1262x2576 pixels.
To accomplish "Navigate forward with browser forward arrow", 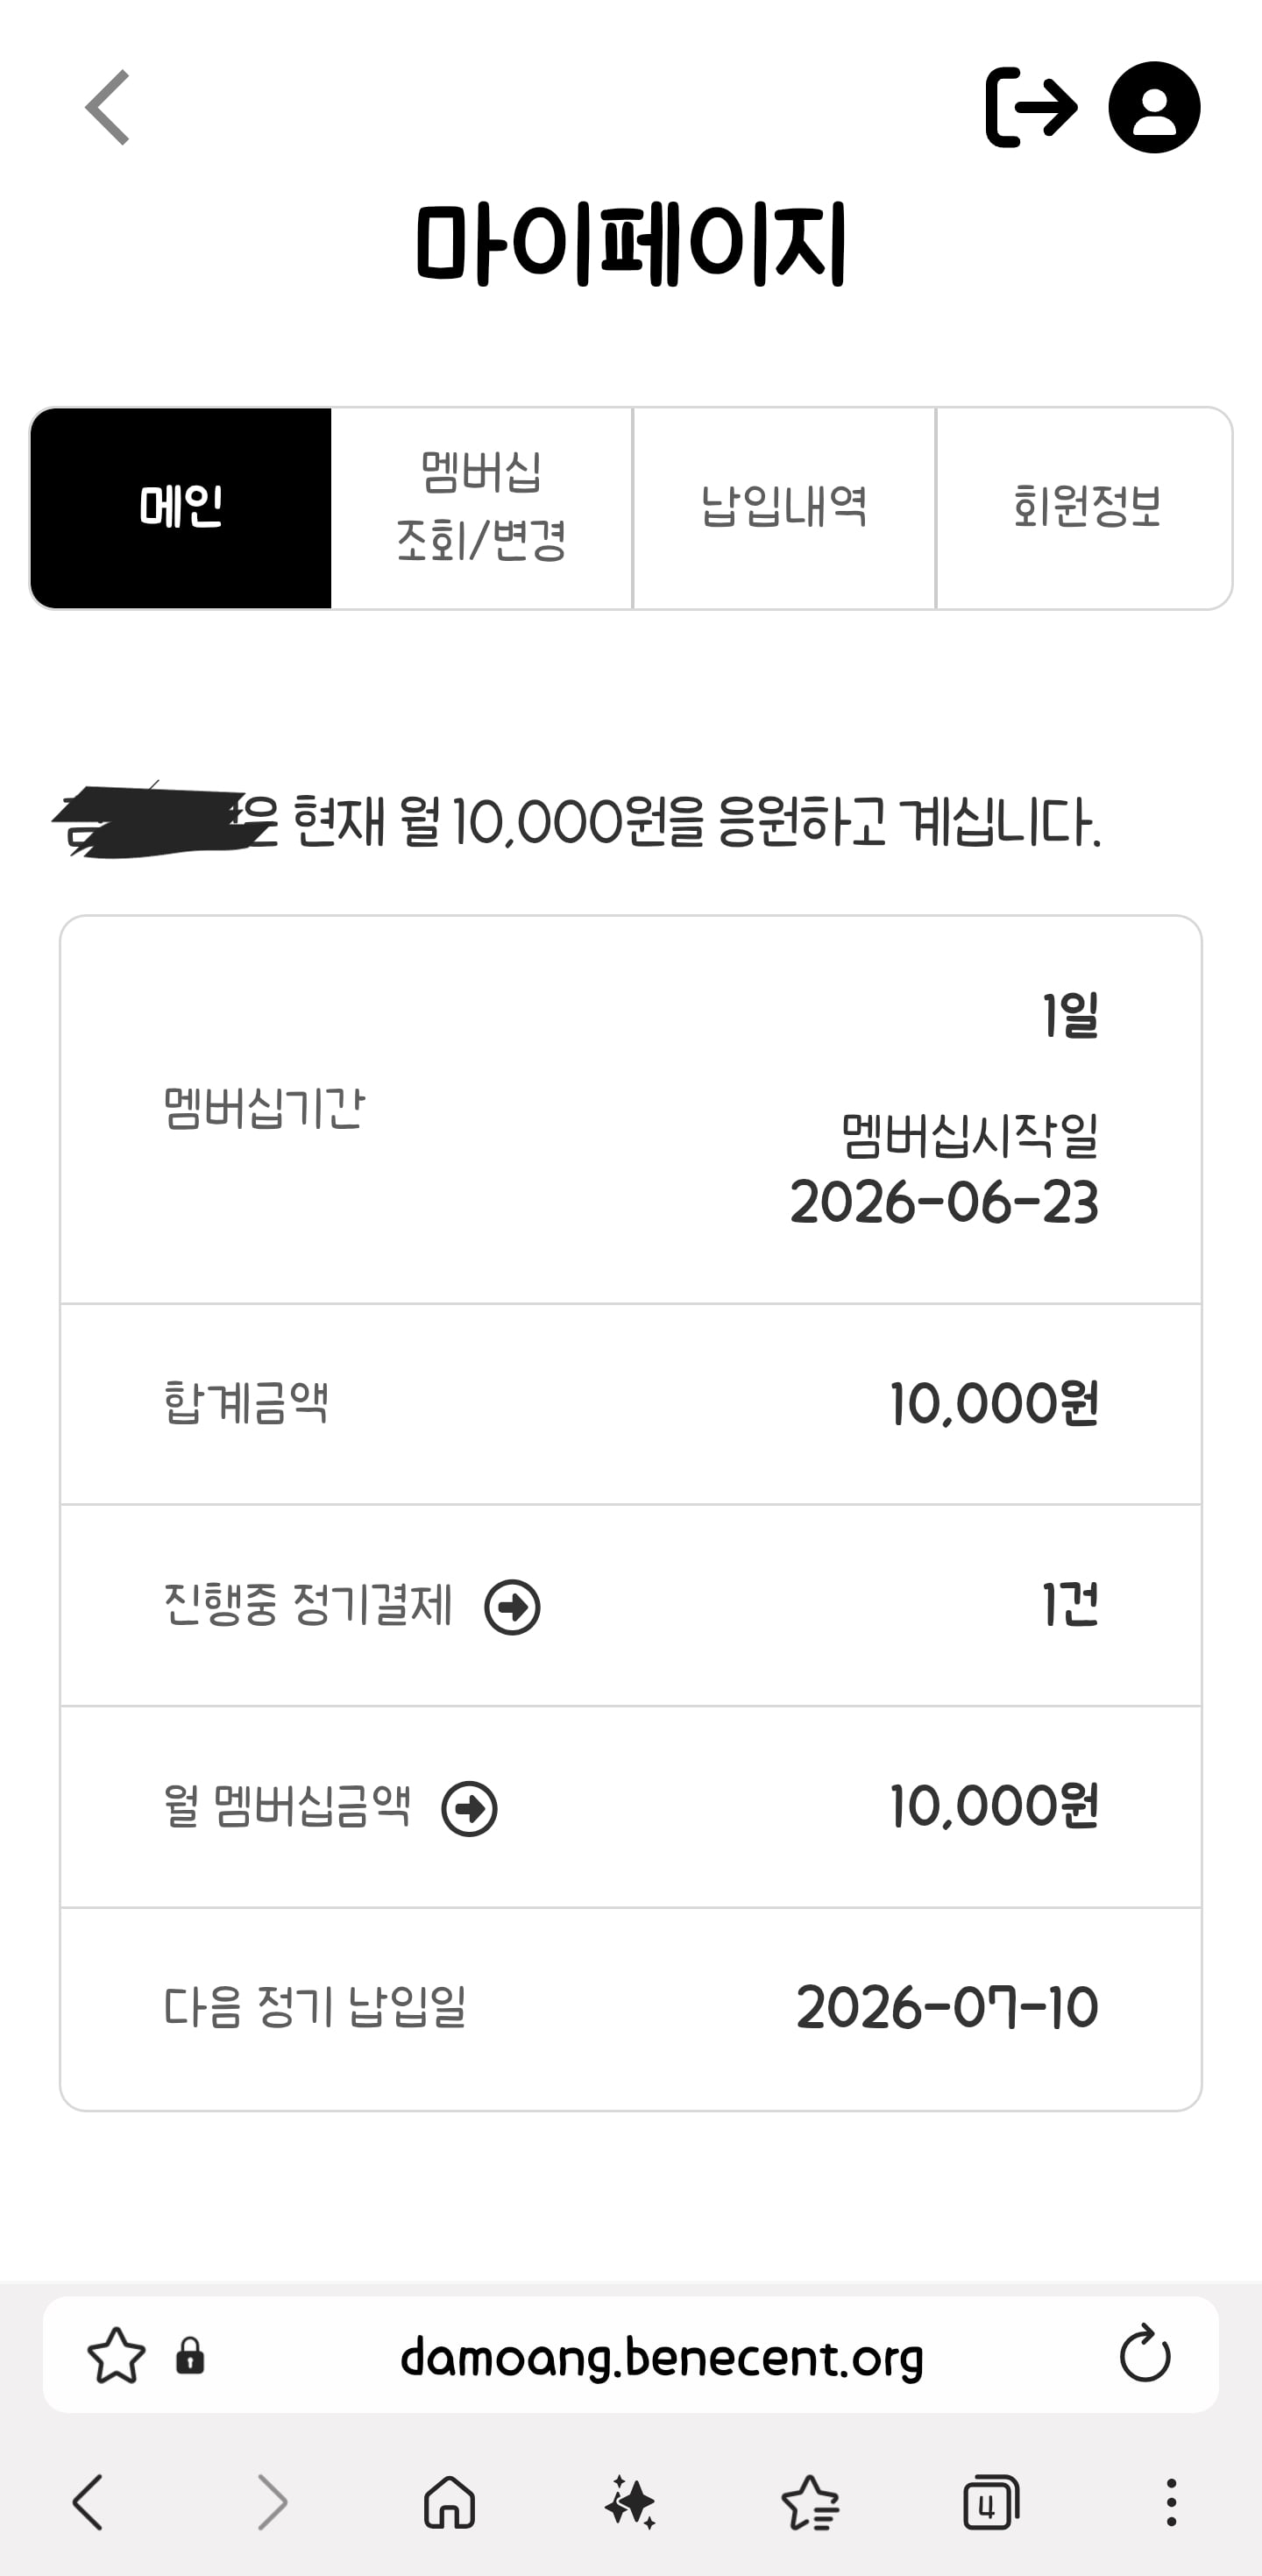I will 272,2502.
